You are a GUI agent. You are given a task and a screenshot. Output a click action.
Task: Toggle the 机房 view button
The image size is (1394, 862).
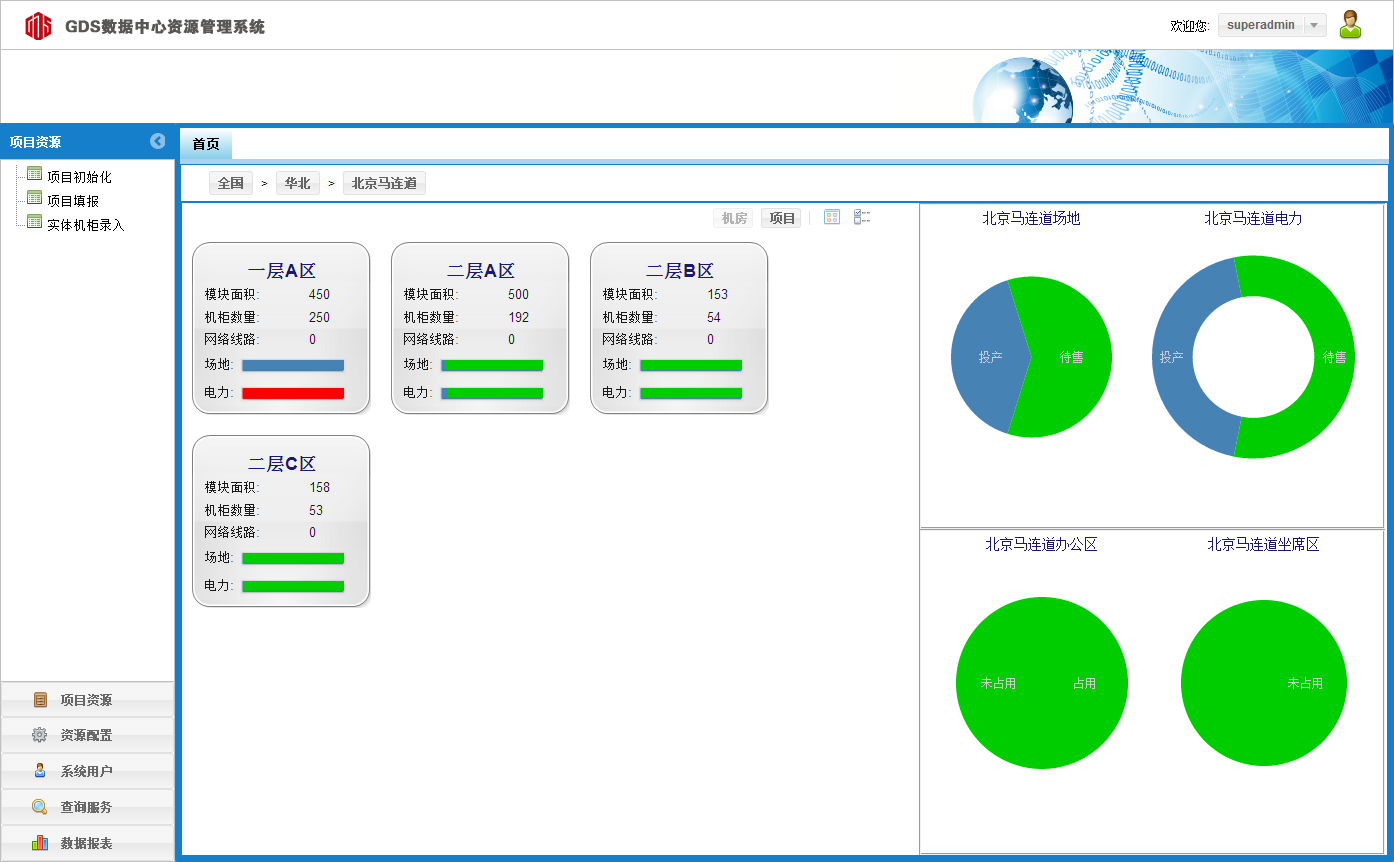click(x=735, y=218)
